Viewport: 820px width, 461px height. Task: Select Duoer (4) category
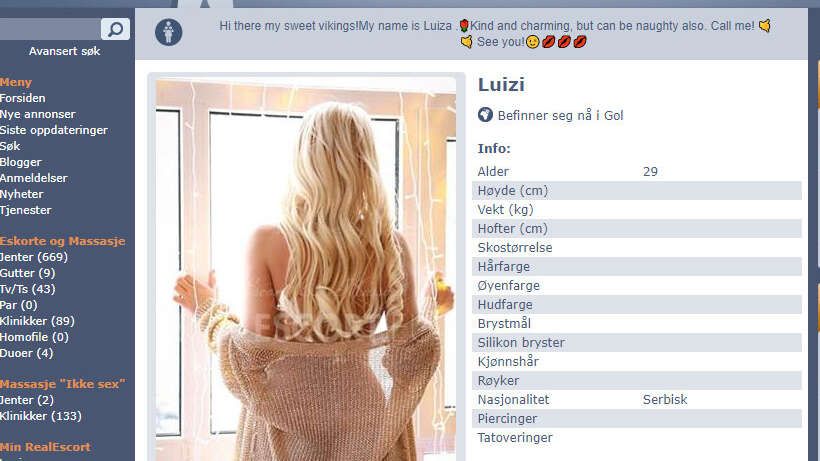[26, 353]
